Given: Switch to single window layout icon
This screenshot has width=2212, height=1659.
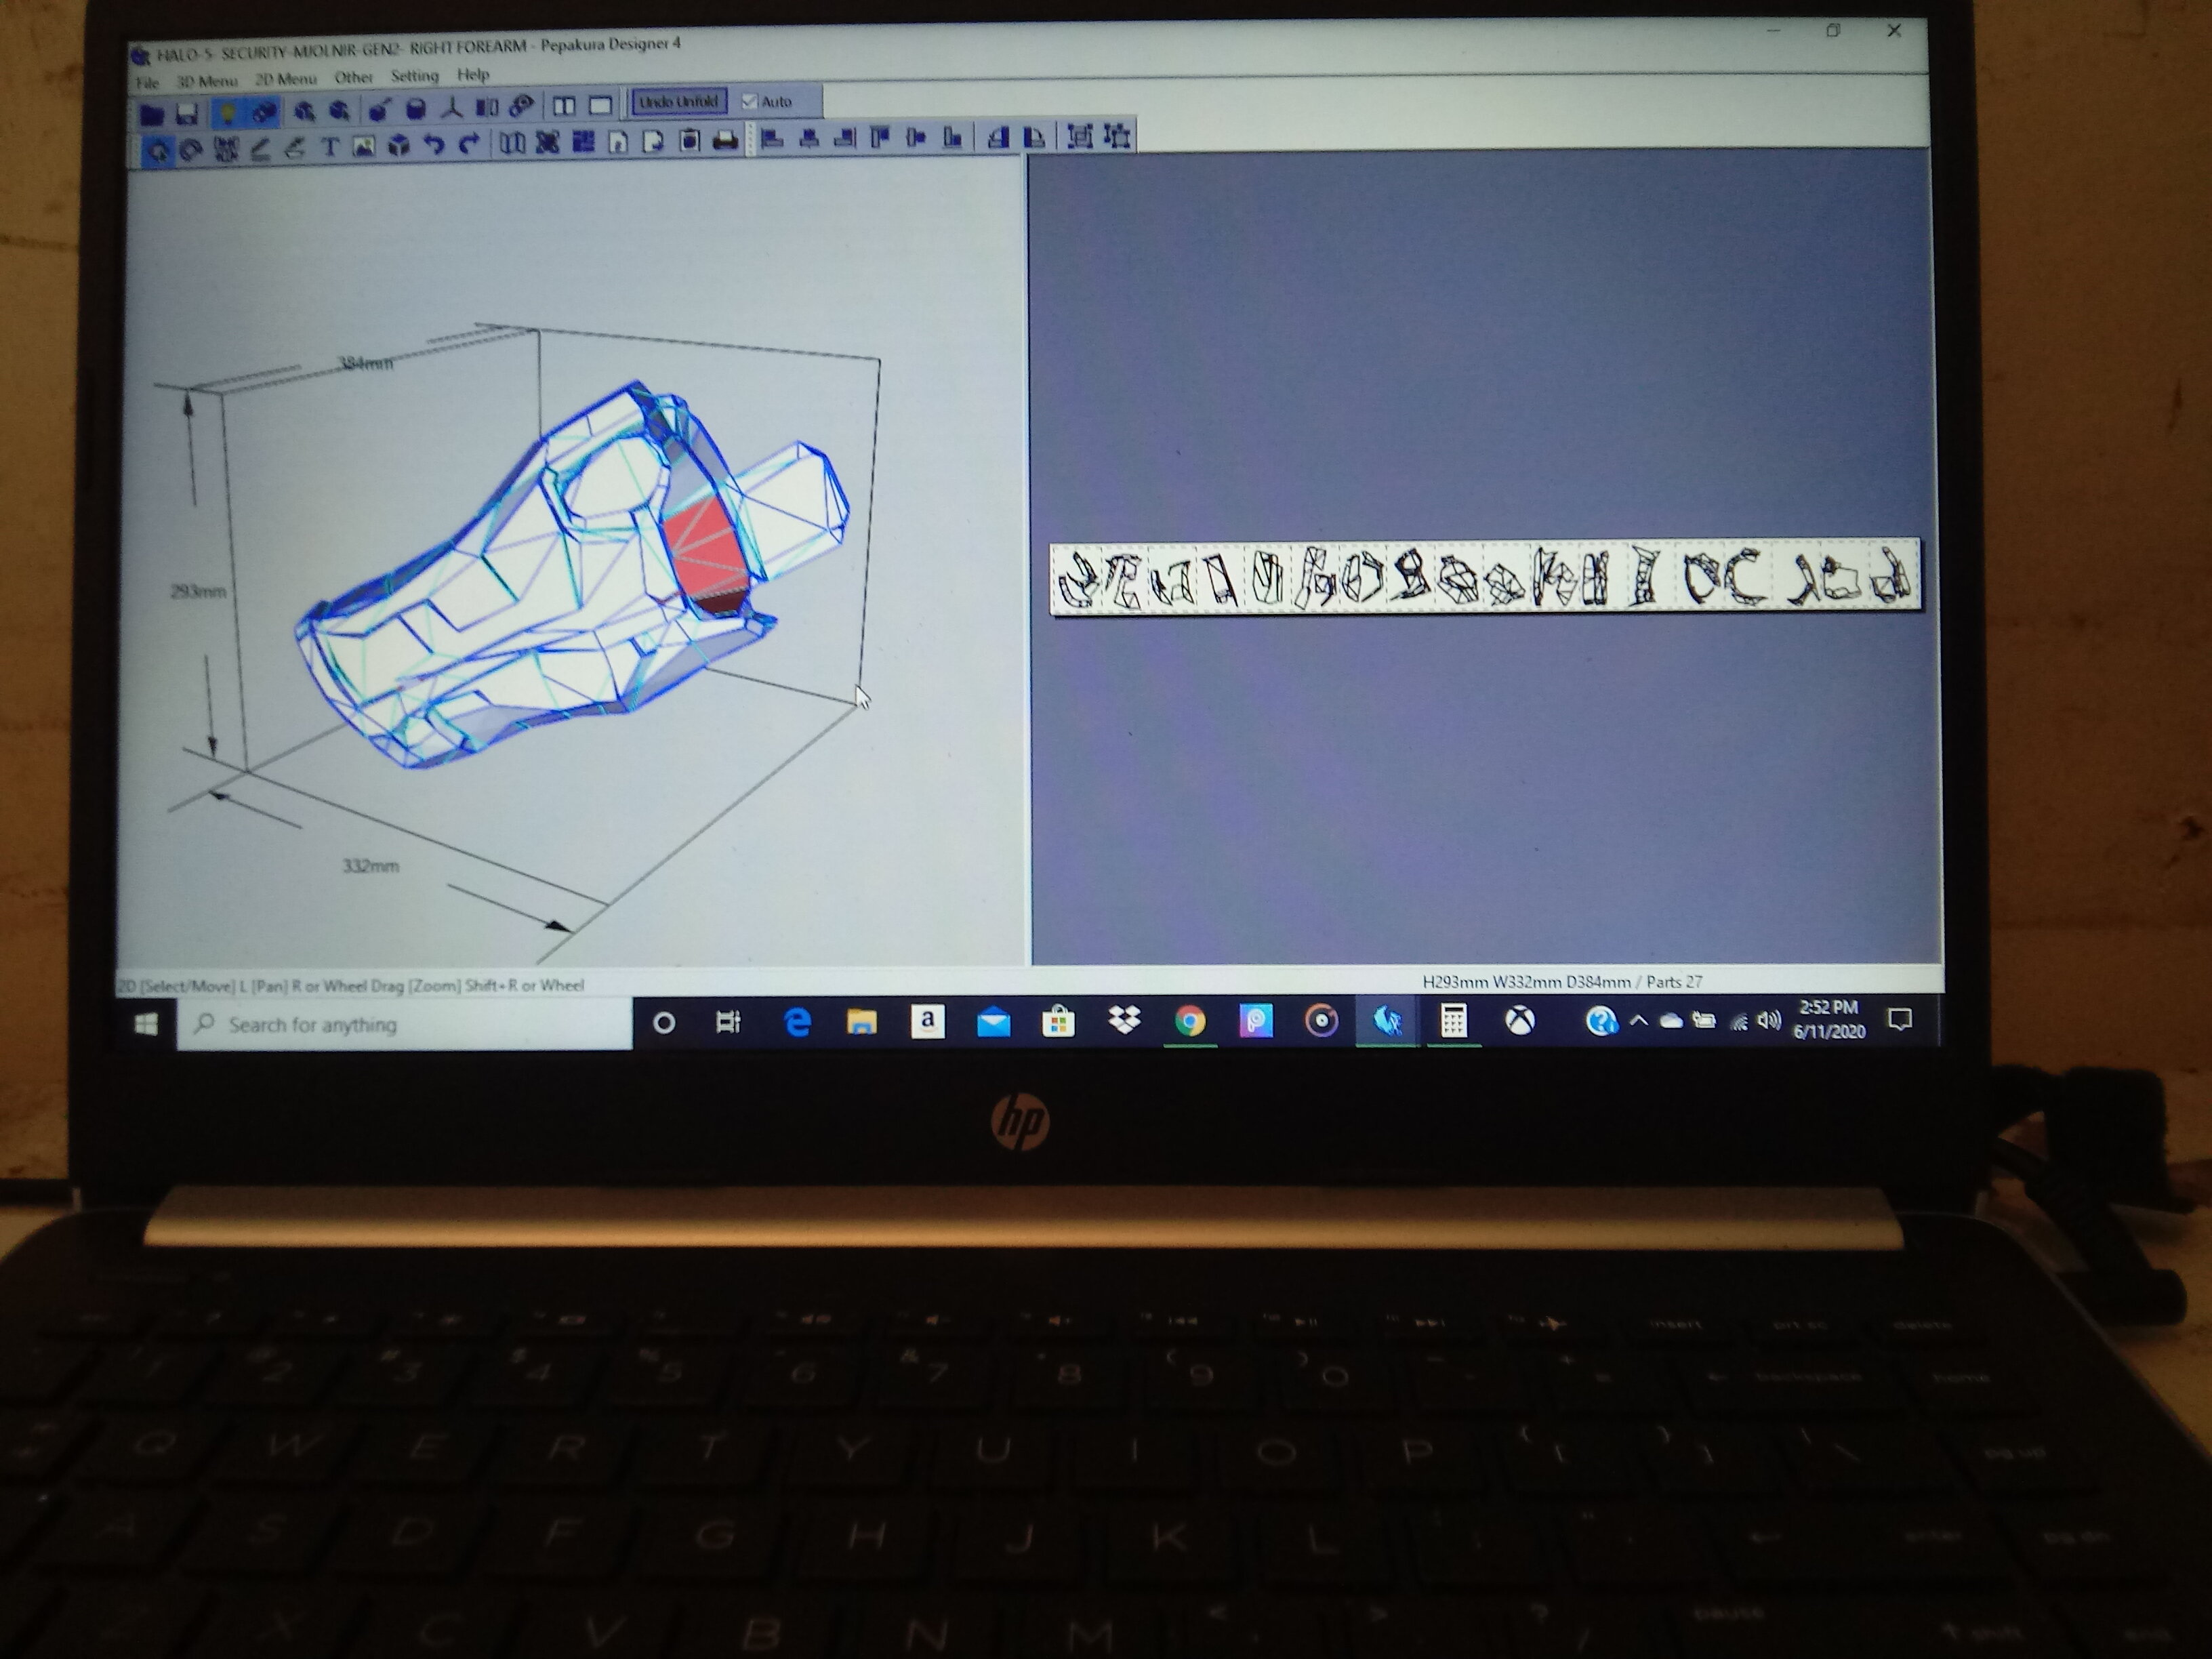Looking at the screenshot, I should click(600, 106).
